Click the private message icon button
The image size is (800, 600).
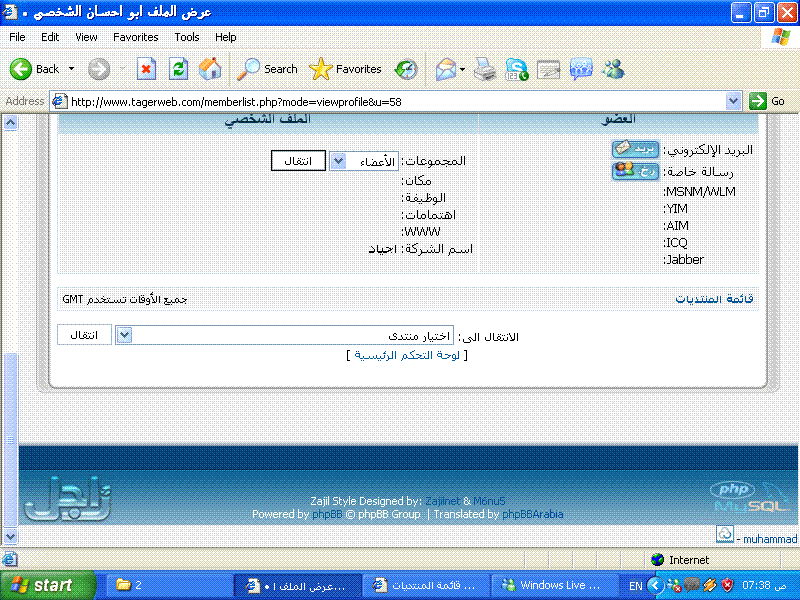pos(635,170)
